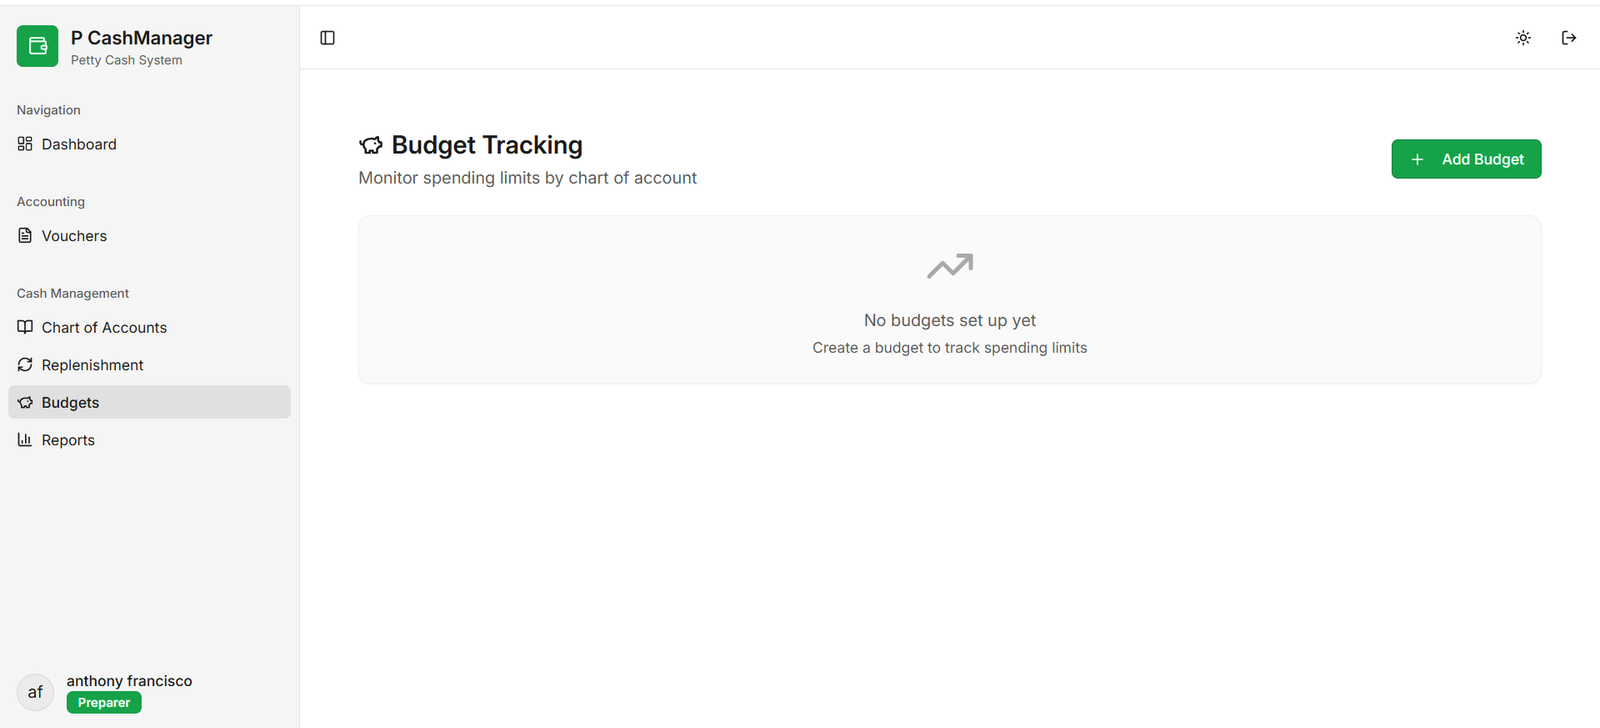Toggle the sidebar collapse icon
This screenshot has height=728, width=1600.
pyautogui.click(x=327, y=38)
